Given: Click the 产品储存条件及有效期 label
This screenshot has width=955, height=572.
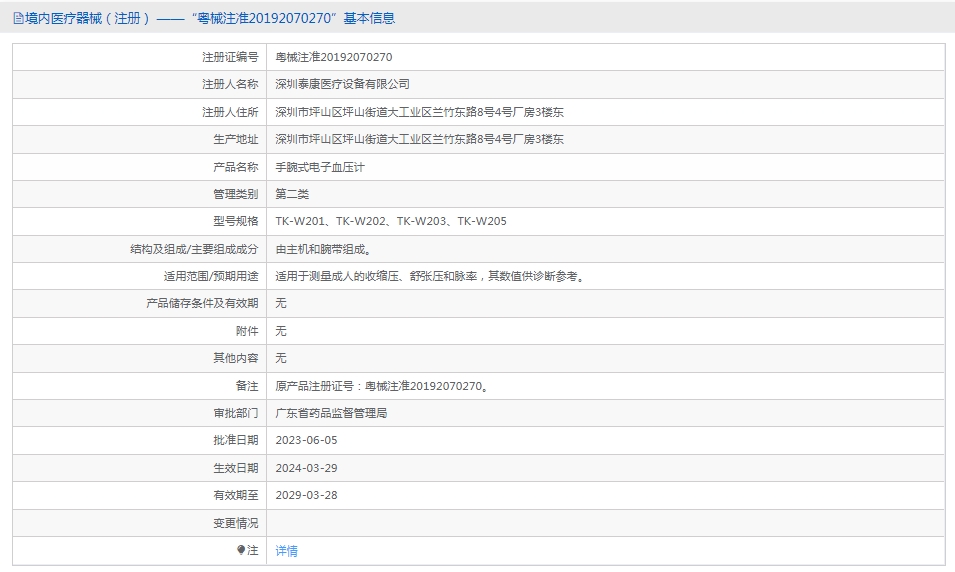Looking at the screenshot, I should [x=202, y=303].
